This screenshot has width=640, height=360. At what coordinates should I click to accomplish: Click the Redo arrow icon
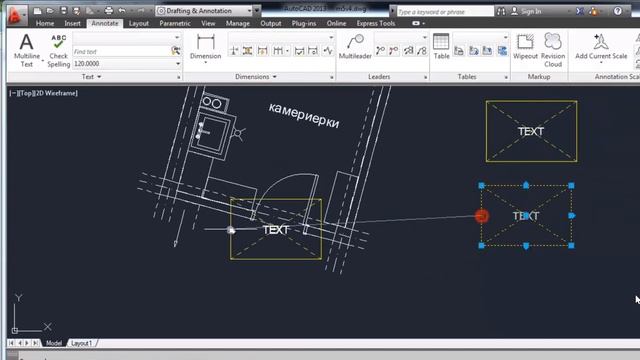[141, 11]
